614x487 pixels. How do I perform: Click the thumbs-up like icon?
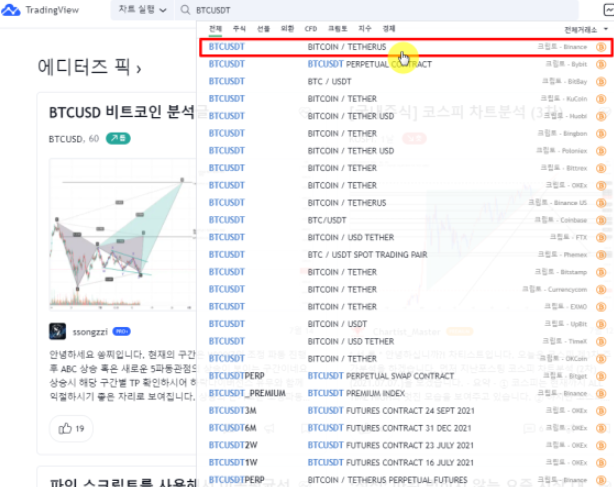tap(66, 428)
